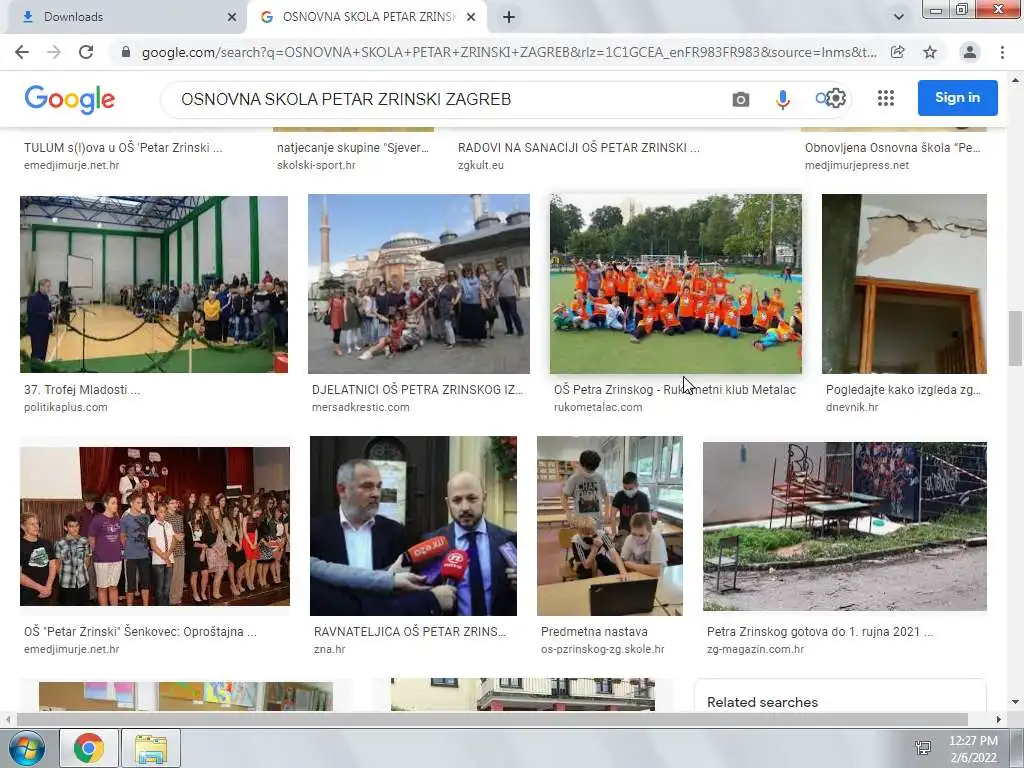This screenshot has height=768, width=1024.
Task: Click the vertical scrollbar thumb
Action: click(1015, 338)
